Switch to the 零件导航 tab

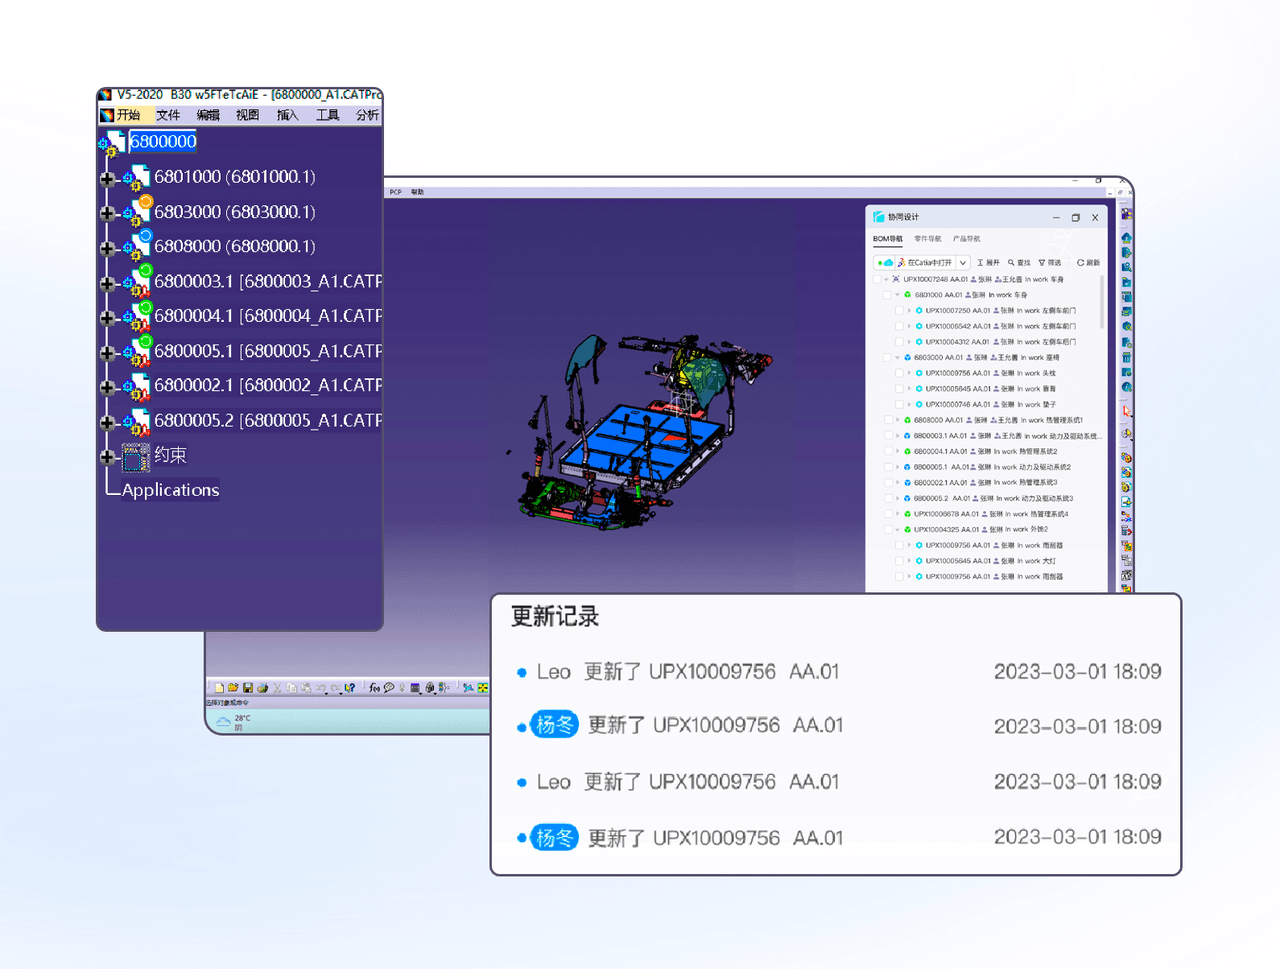coord(927,239)
